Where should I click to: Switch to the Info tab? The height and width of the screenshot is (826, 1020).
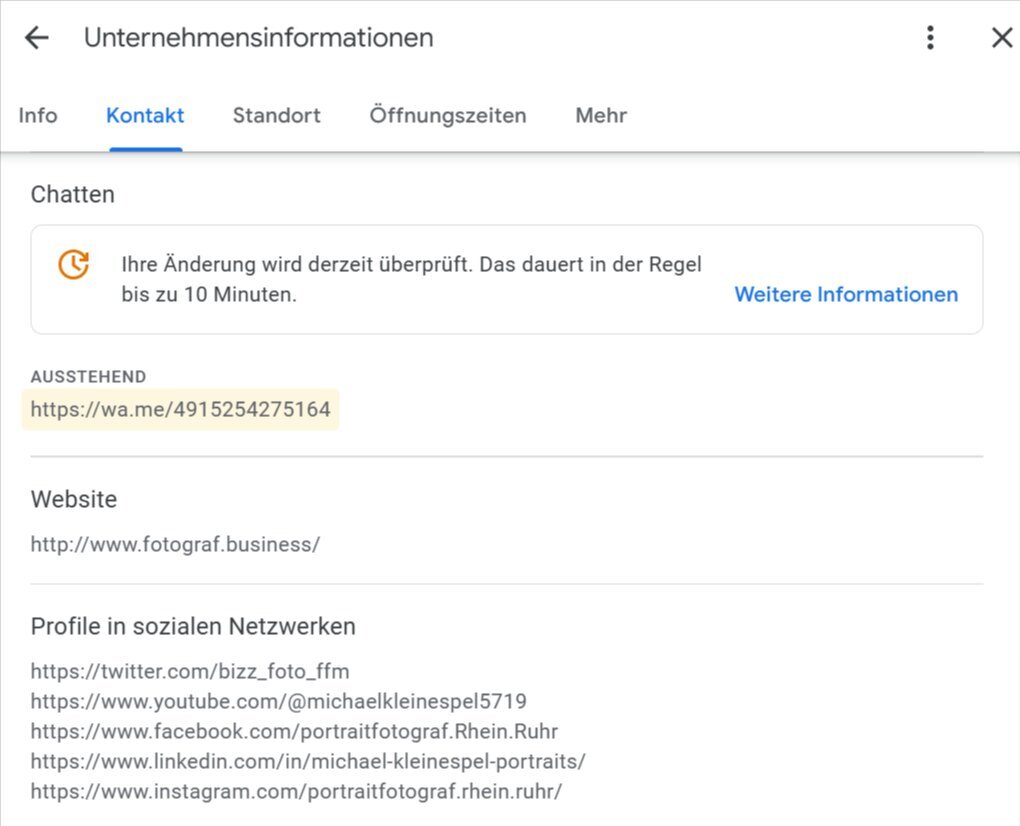point(38,115)
